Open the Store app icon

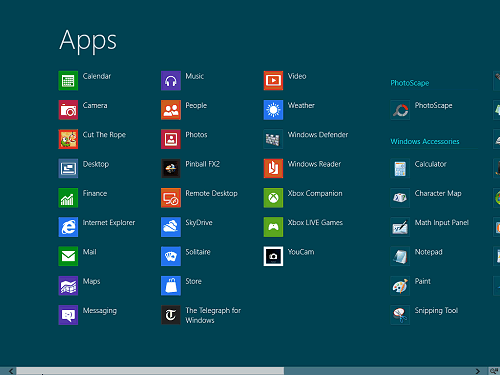point(171,286)
